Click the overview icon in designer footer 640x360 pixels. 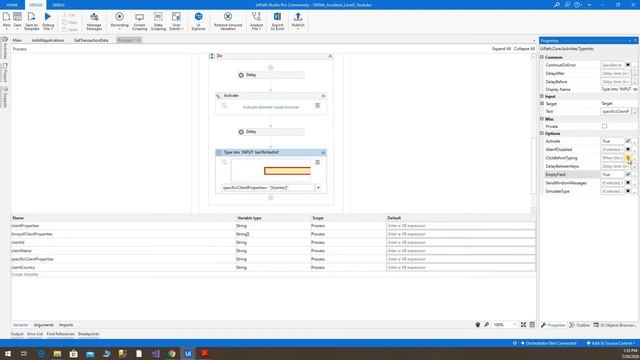click(x=532, y=325)
